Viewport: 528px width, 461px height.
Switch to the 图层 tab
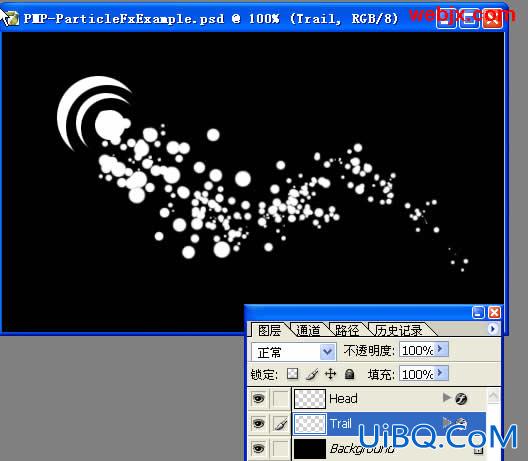point(269,330)
